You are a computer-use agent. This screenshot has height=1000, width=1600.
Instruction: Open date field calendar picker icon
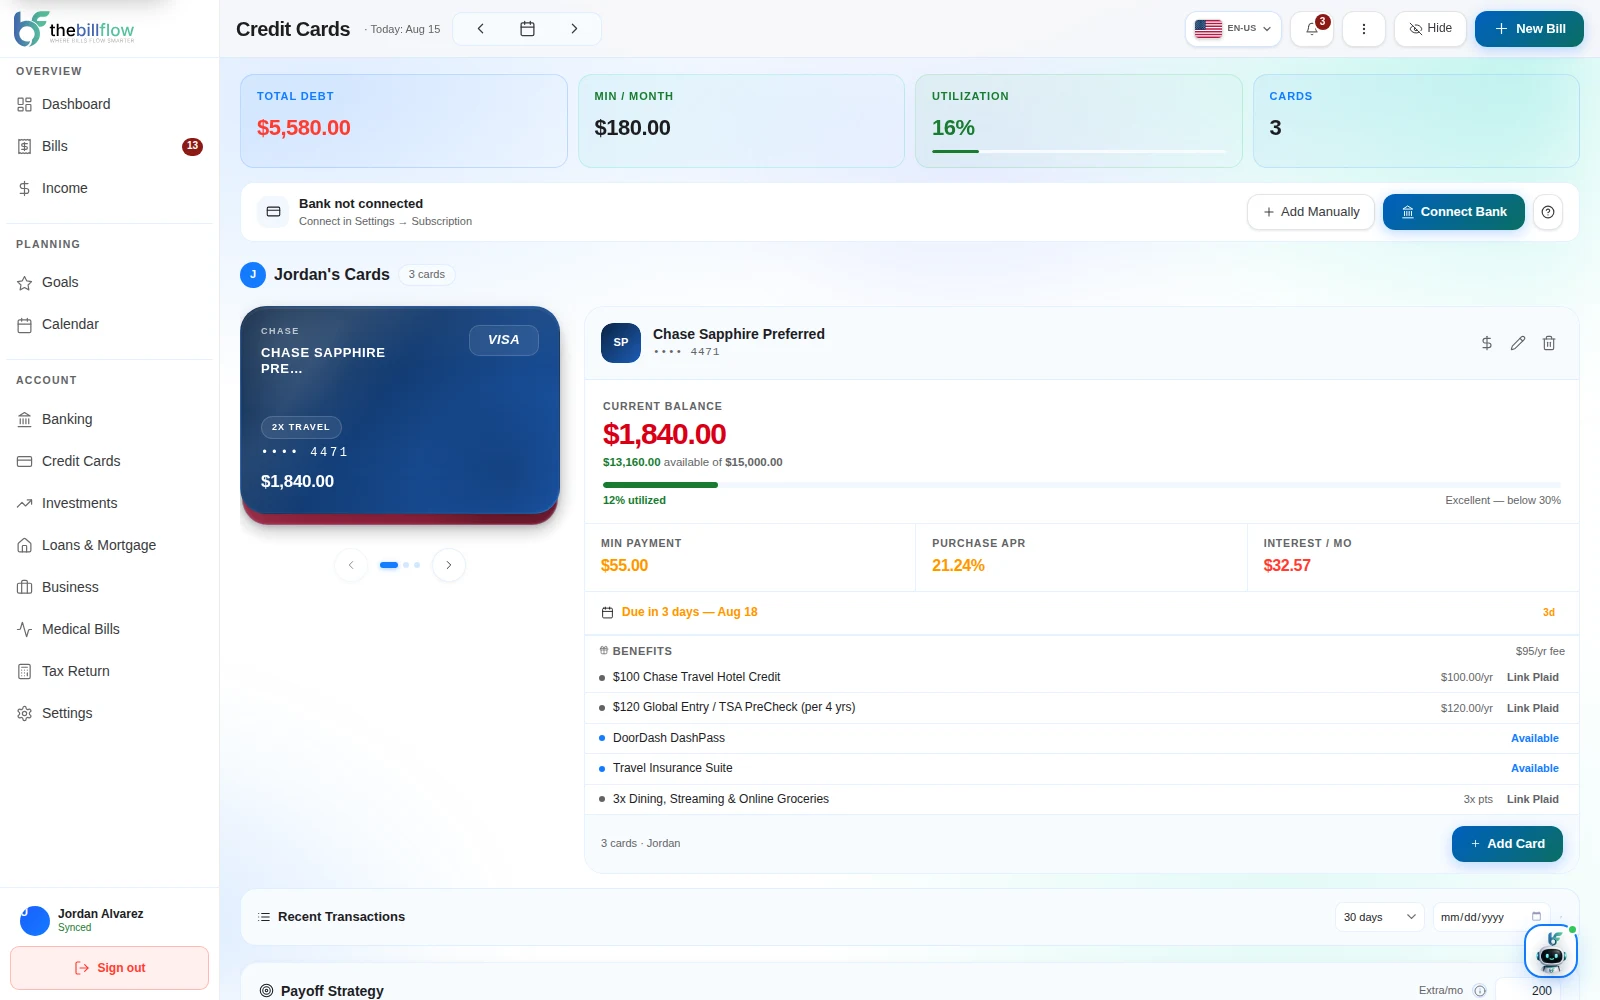pyautogui.click(x=1536, y=917)
